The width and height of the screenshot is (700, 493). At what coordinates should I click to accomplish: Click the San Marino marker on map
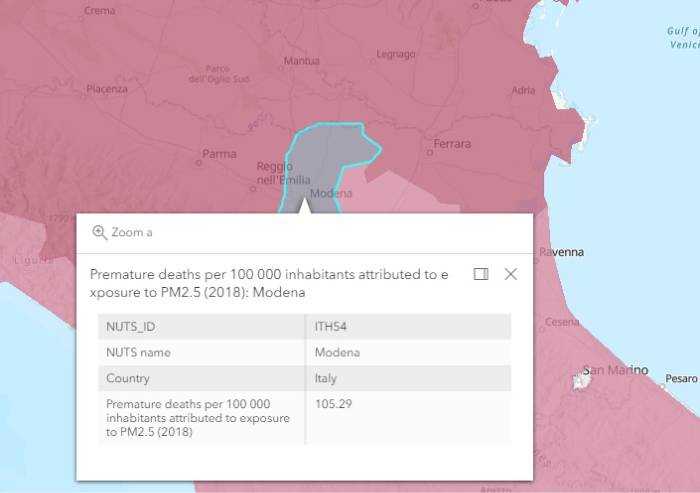[x=577, y=380]
